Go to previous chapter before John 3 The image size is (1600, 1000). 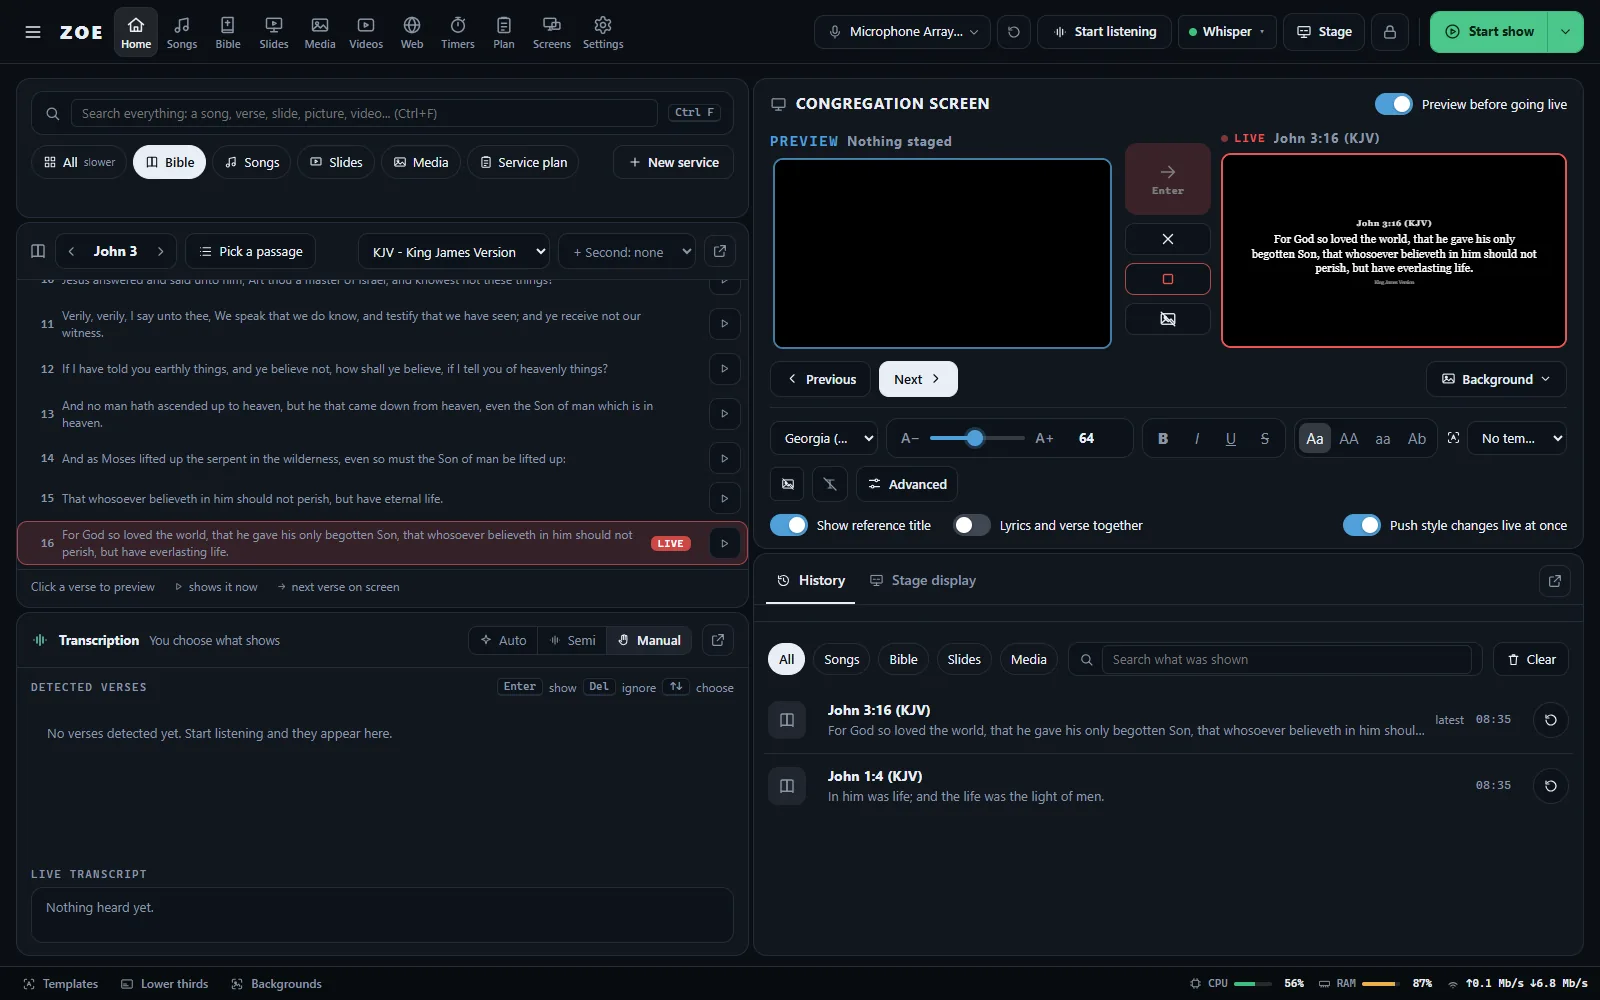(x=71, y=251)
